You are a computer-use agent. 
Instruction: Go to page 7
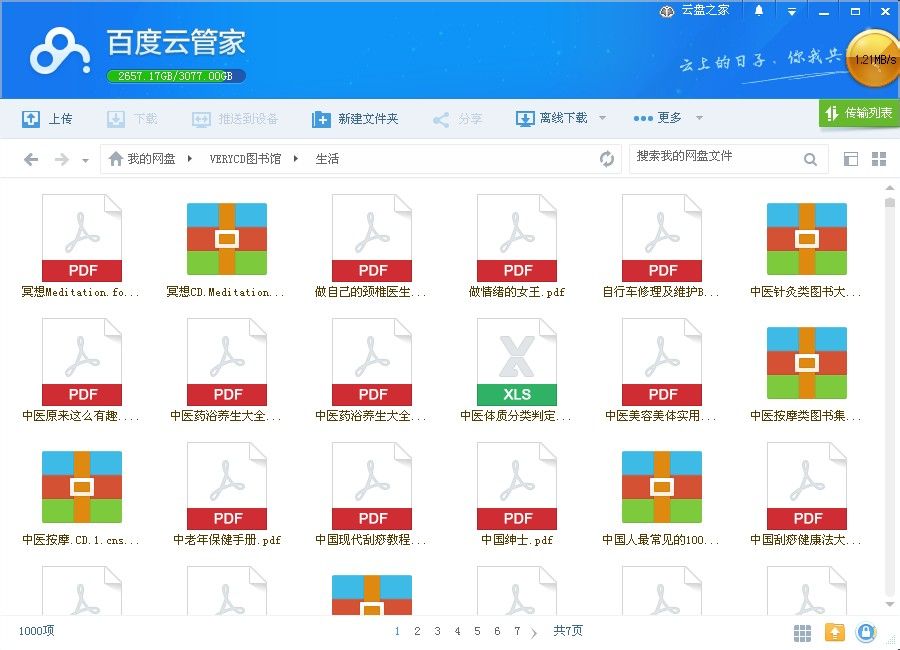[517, 631]
